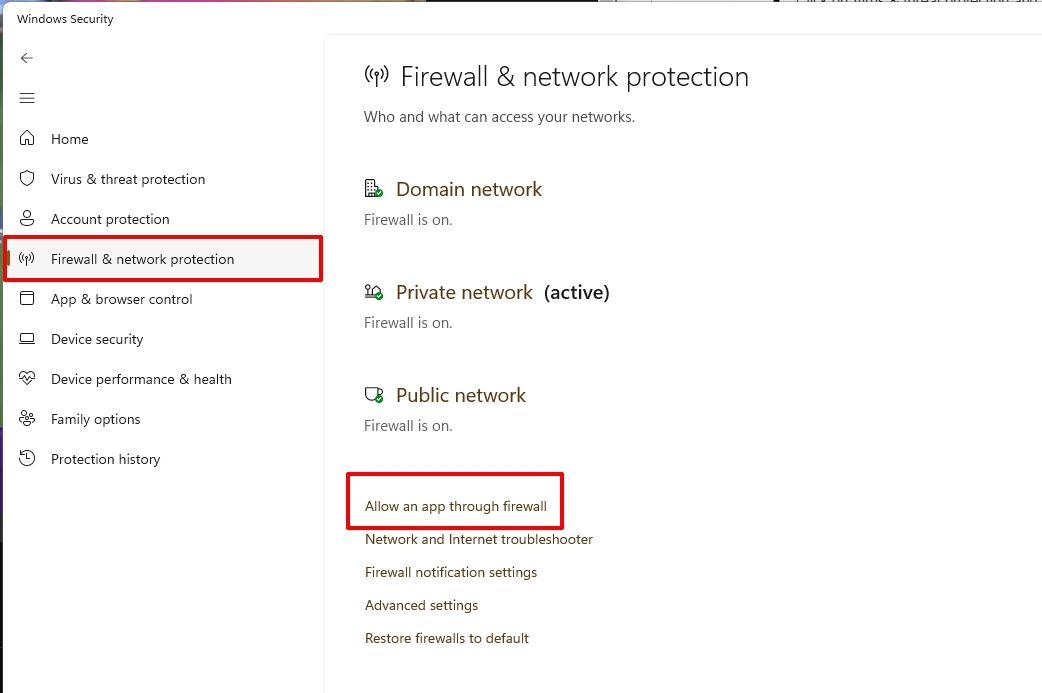The width and height of the screenshot is (1042, 693).
Task: Click the back arrow icon
Action: (27, 58)
